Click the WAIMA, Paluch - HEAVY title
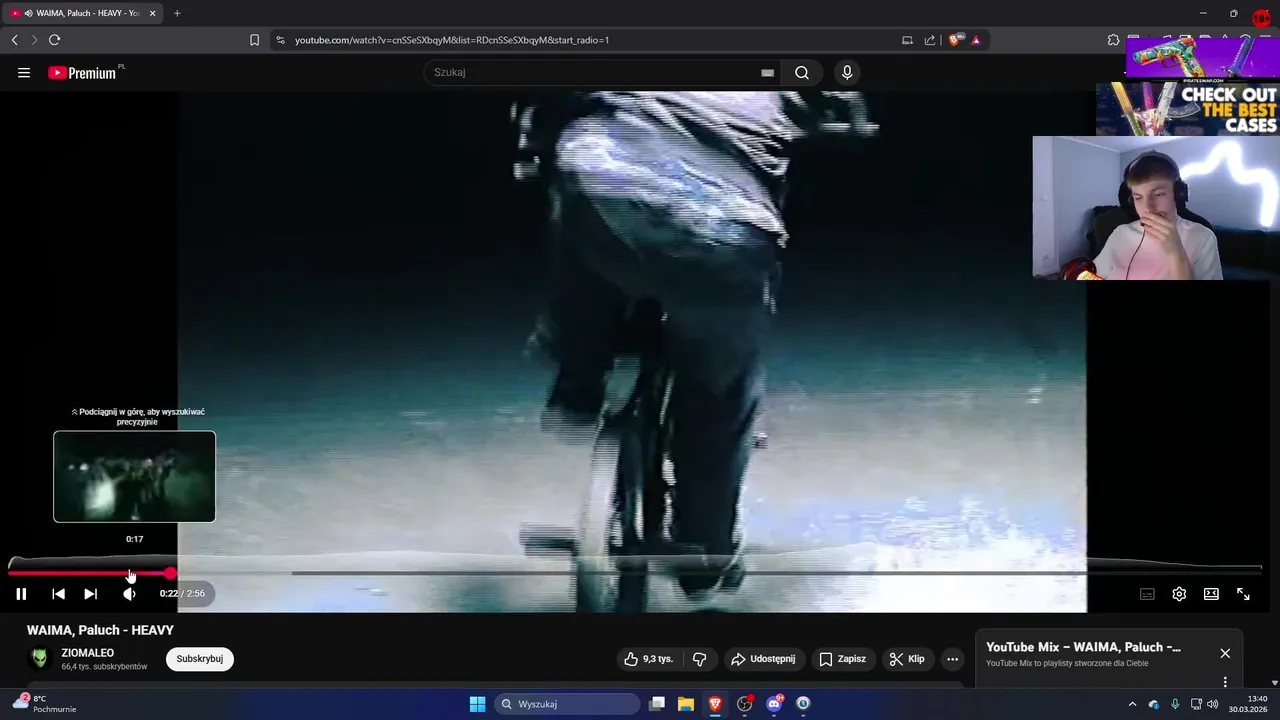This screenshot has height=720, width=1280. click(x=100, y=630)
